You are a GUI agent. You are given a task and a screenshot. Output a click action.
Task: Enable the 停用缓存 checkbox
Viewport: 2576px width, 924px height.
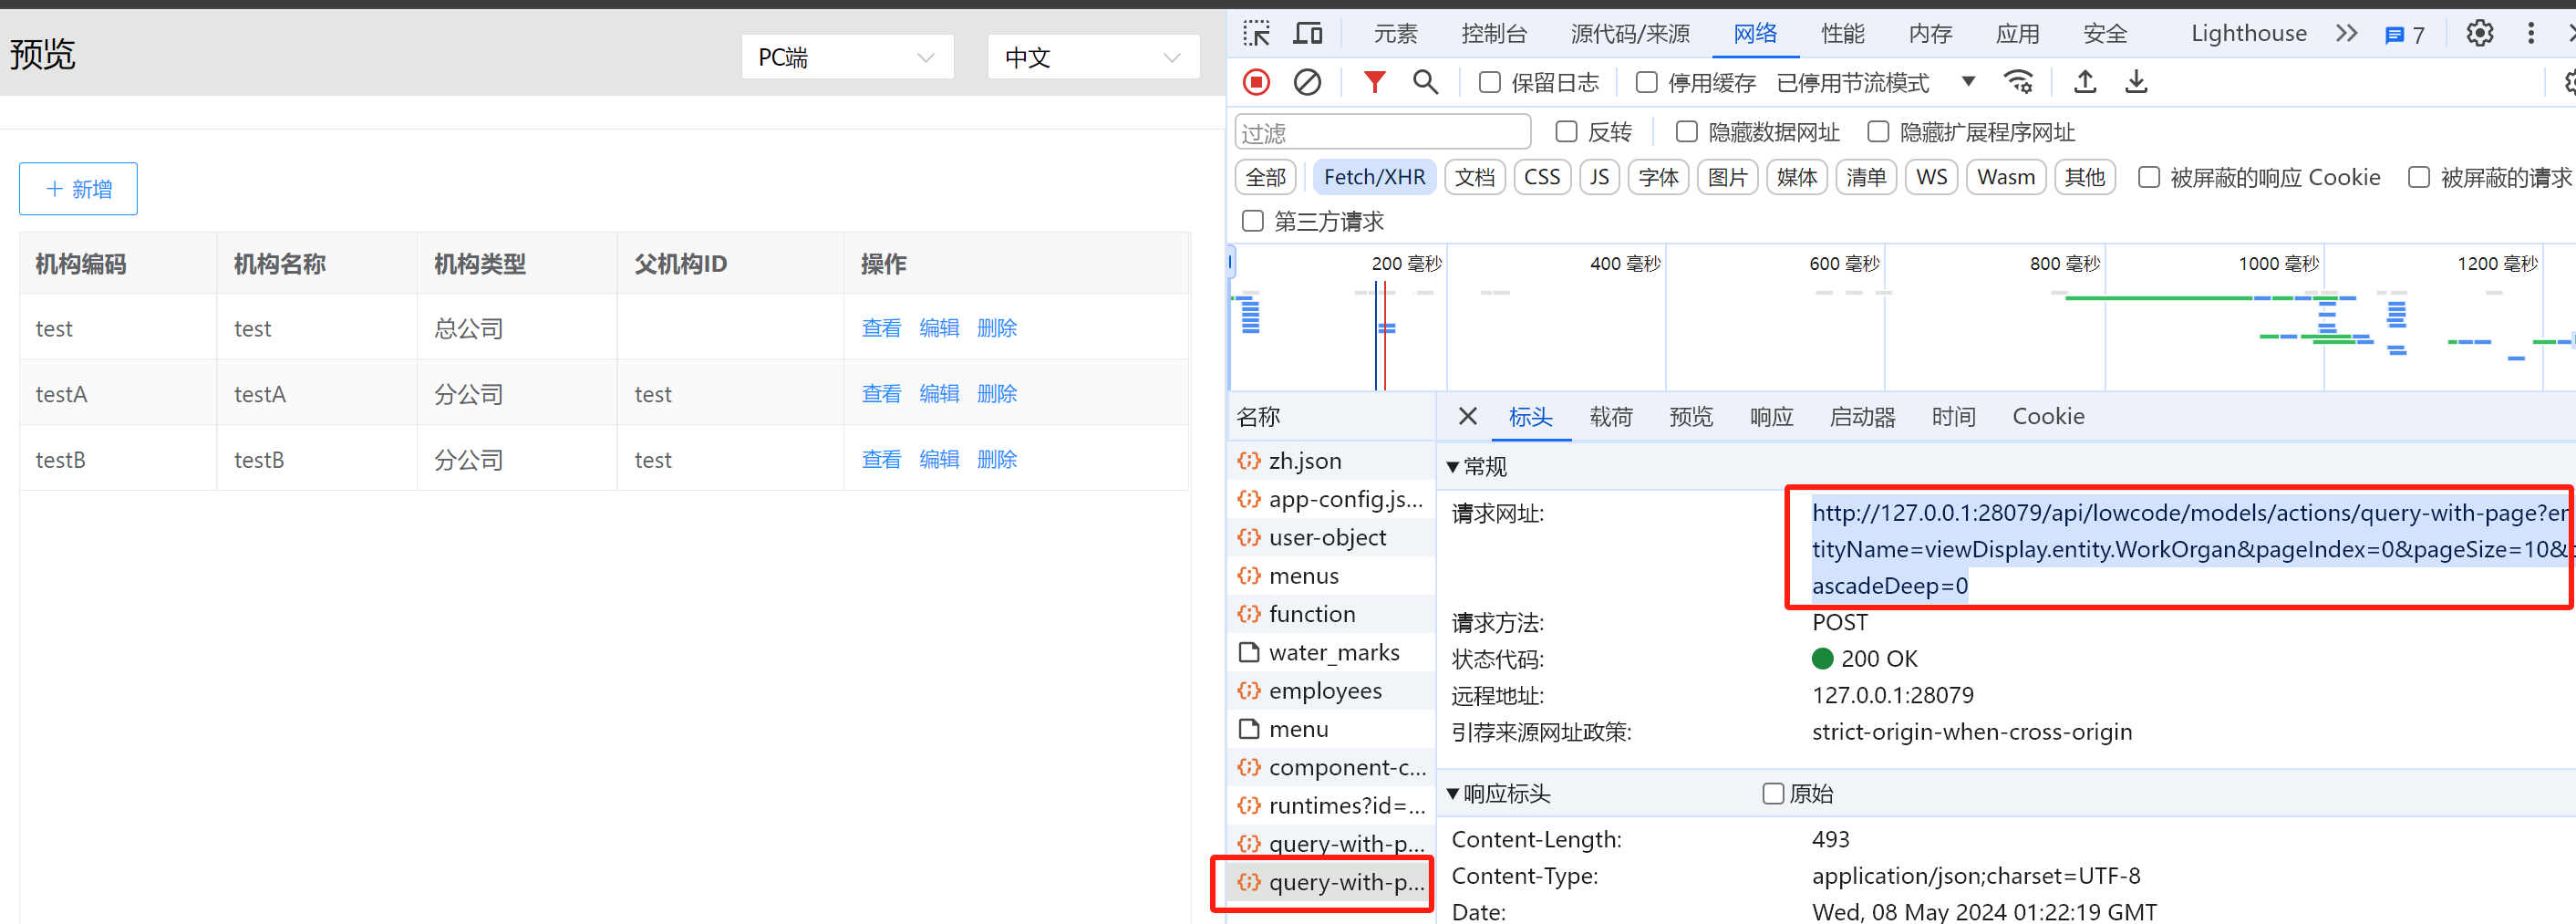[x=1646, y=82]
